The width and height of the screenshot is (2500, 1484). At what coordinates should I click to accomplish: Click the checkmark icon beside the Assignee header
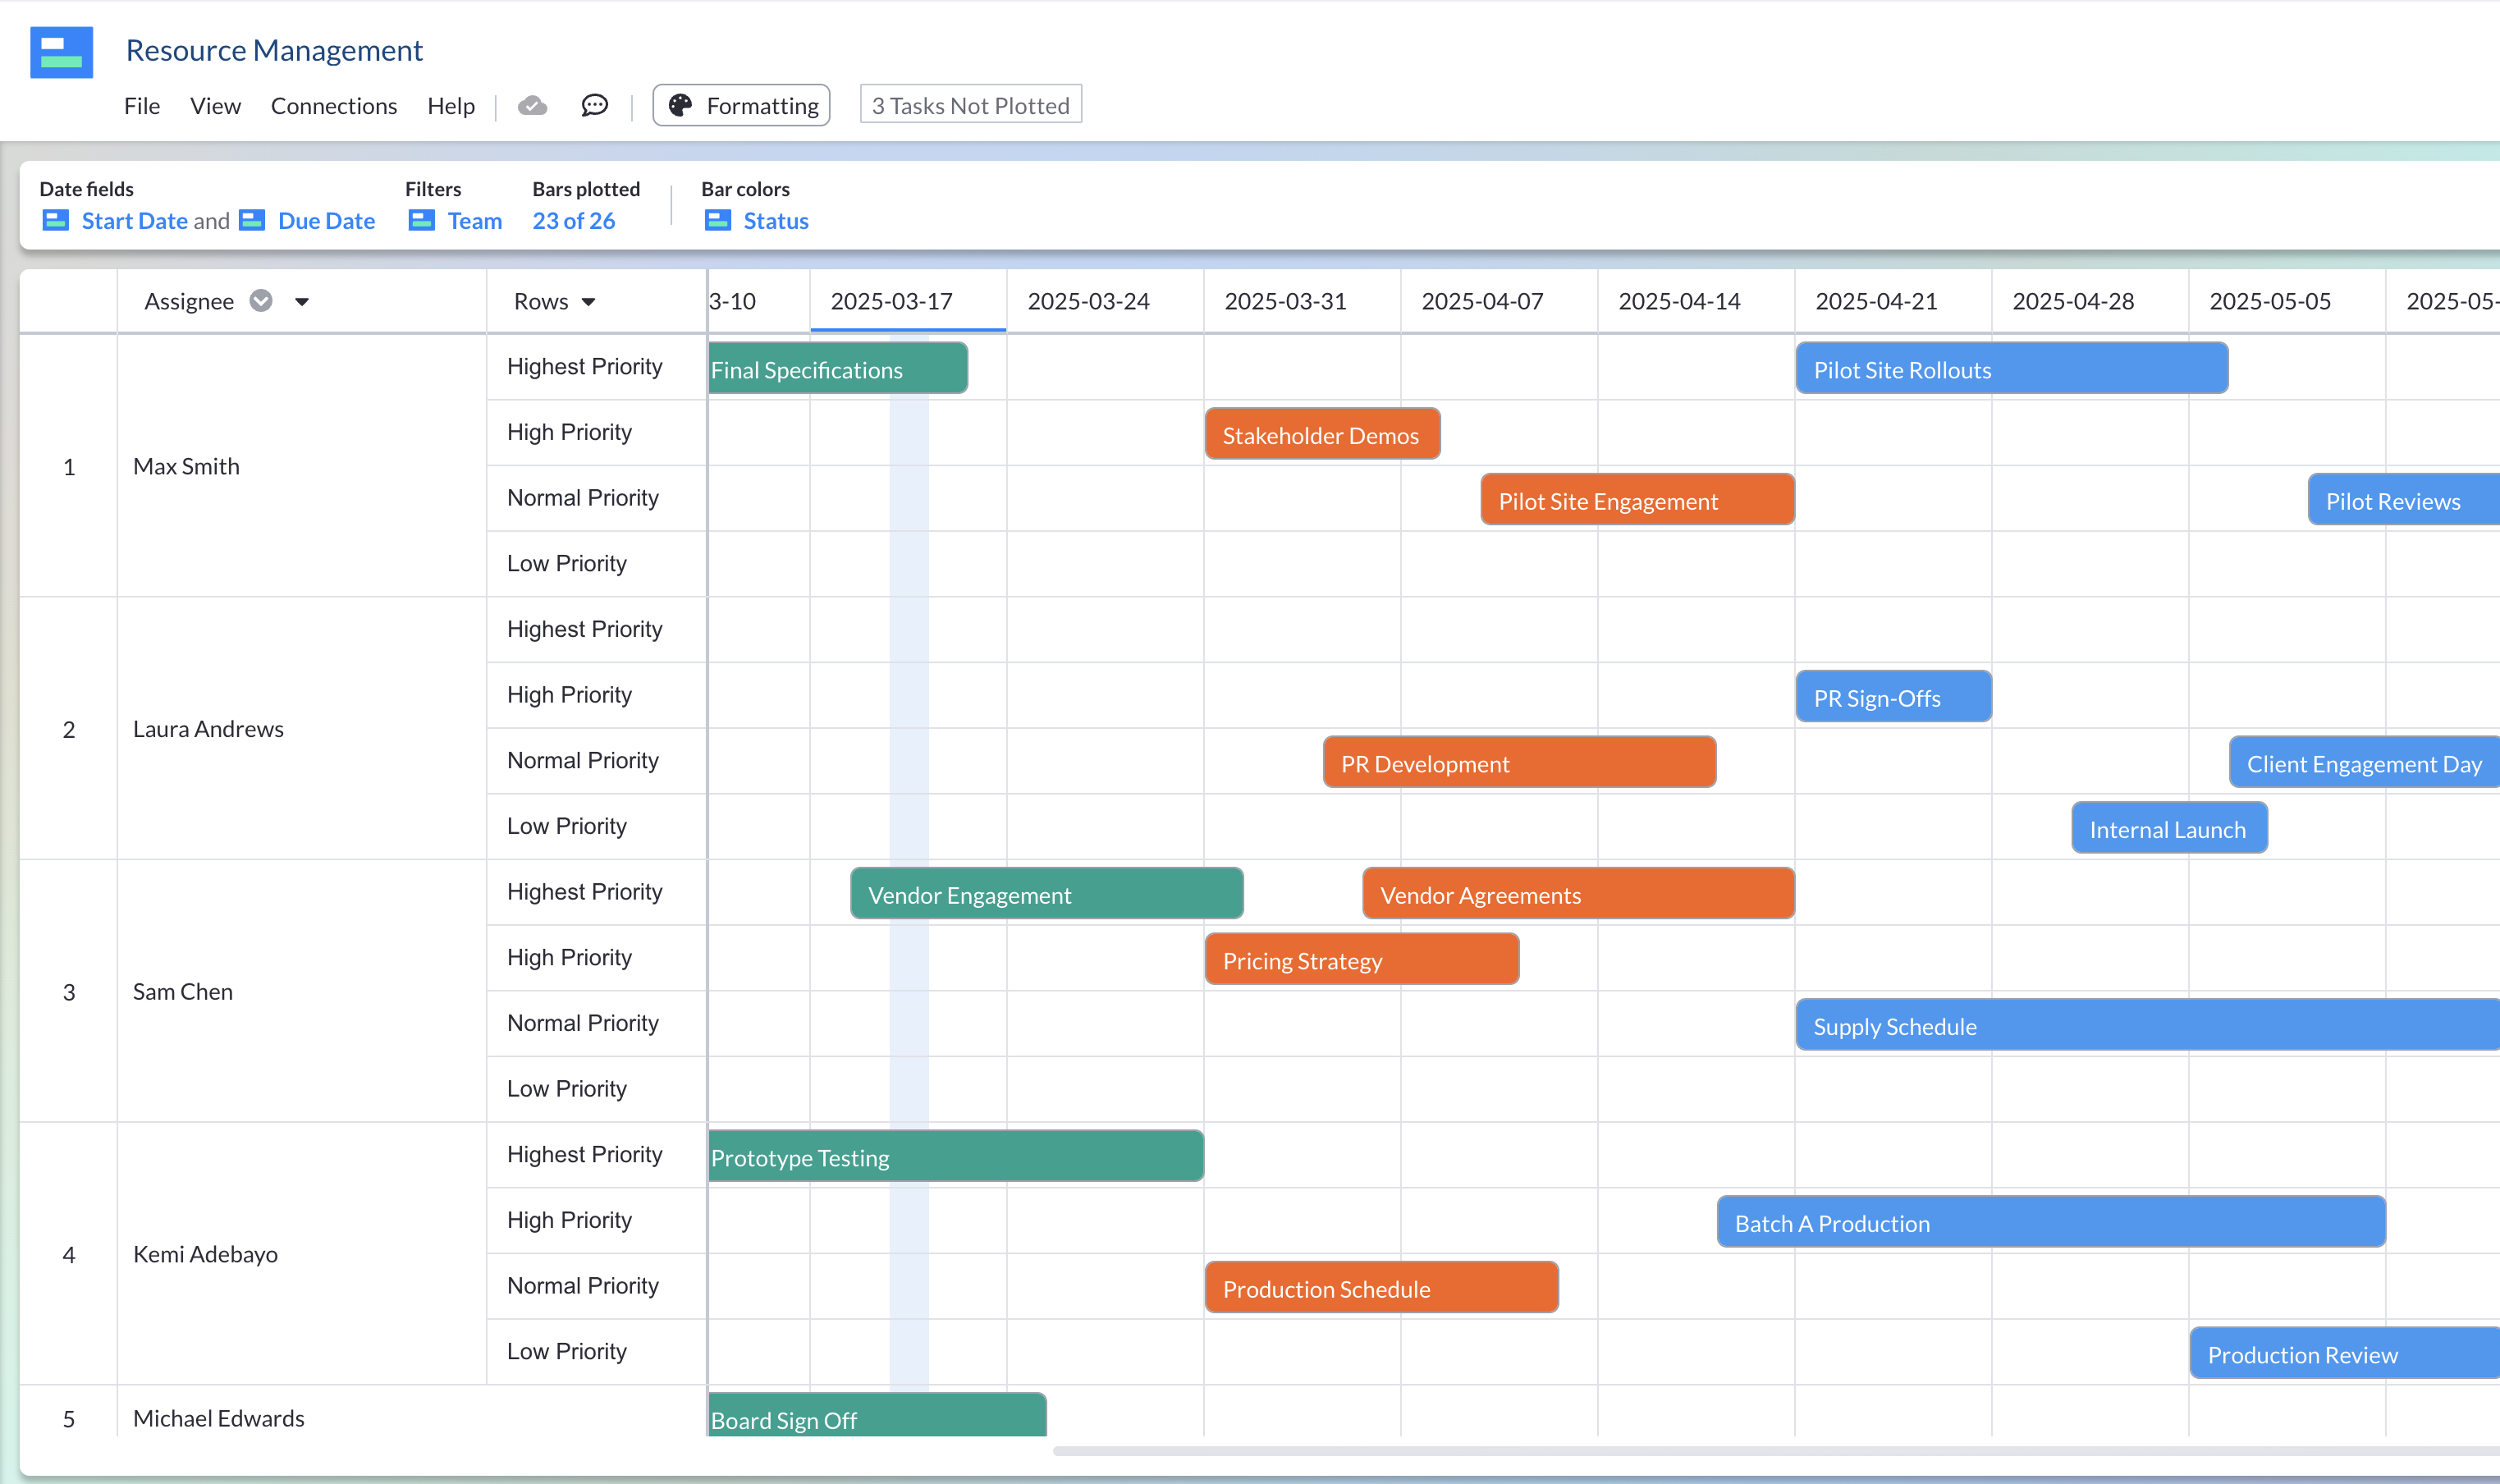pos(260,300)
